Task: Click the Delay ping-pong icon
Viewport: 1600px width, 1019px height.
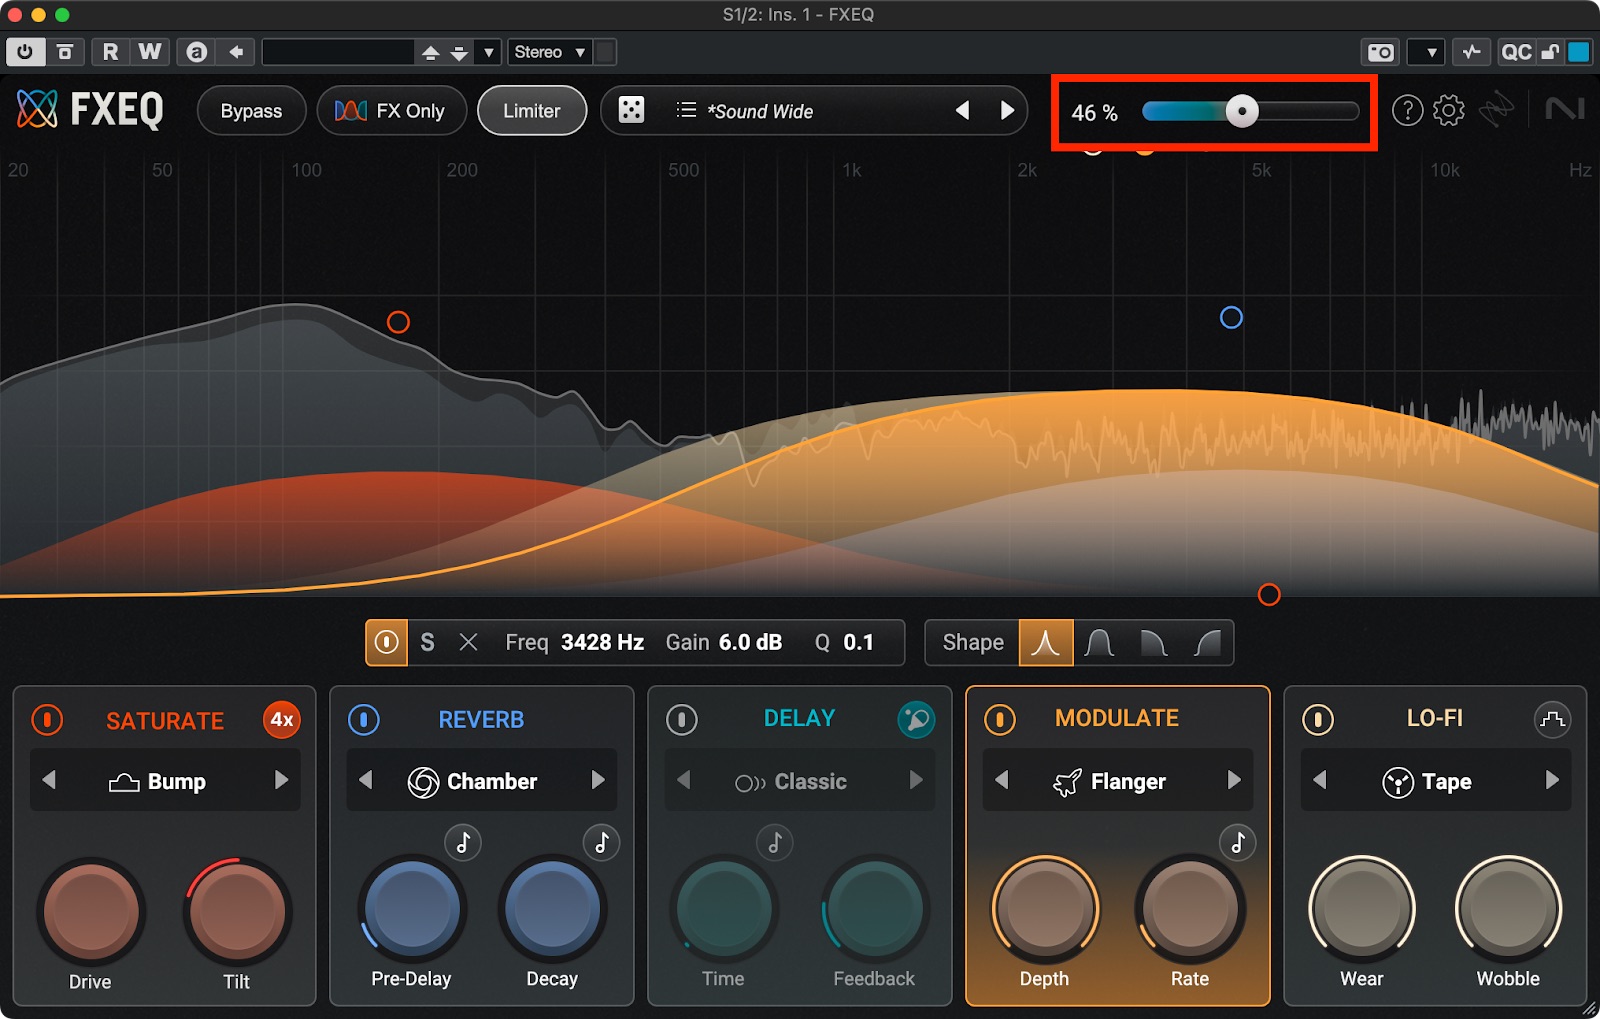Action: point(916,719)
